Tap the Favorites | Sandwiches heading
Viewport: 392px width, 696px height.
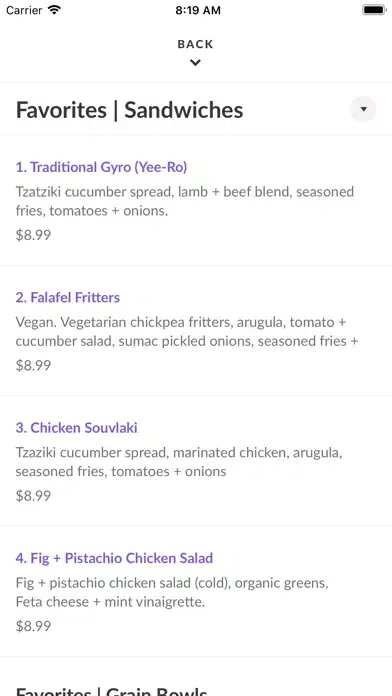[130, 110]
